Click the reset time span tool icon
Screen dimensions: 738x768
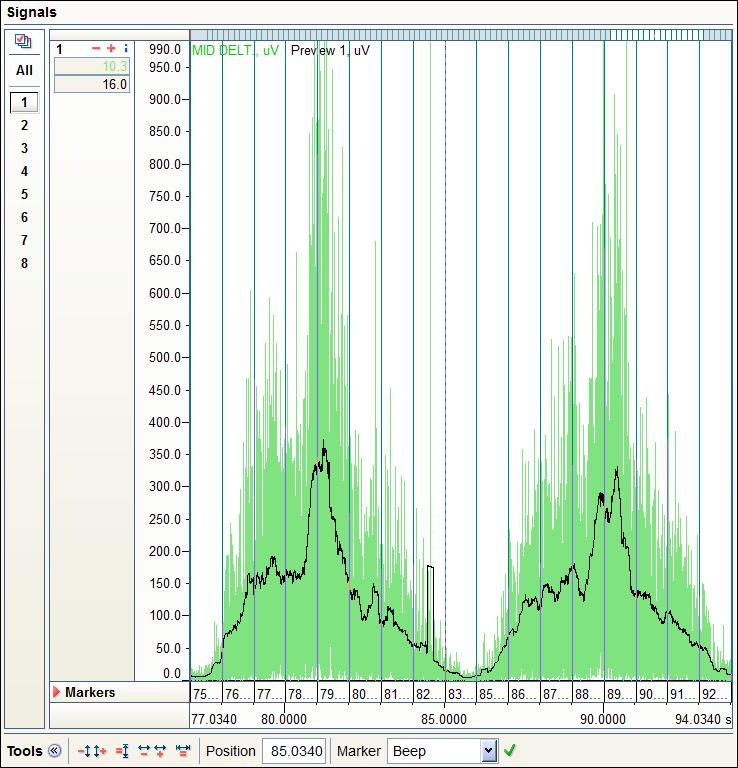pos(183,750)
